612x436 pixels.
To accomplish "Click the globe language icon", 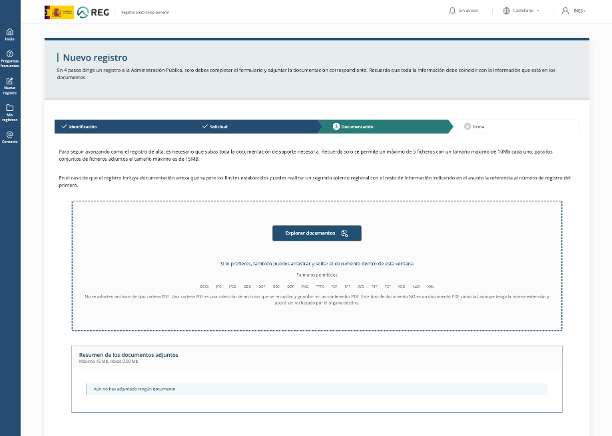I will [506, 10].
